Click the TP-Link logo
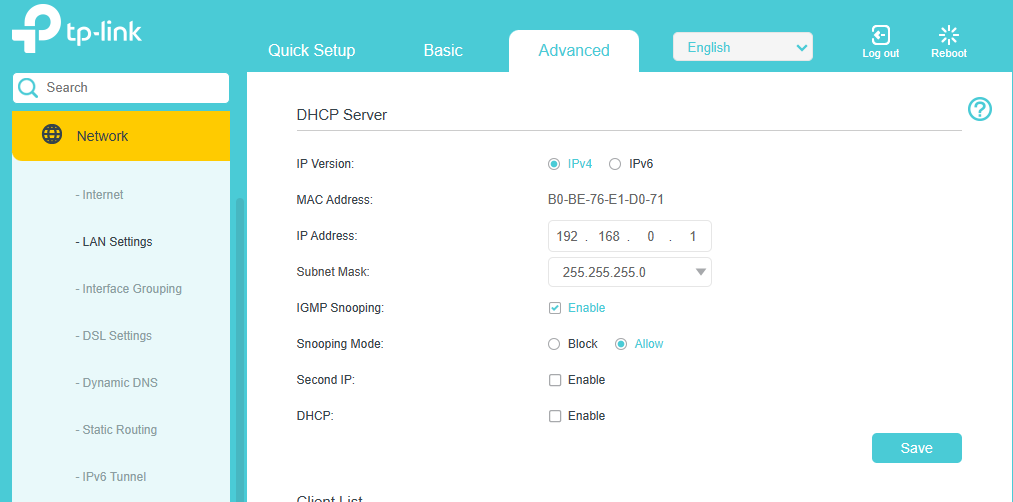The width and height of the screenshot is (1013, 502). click(76, 30)
